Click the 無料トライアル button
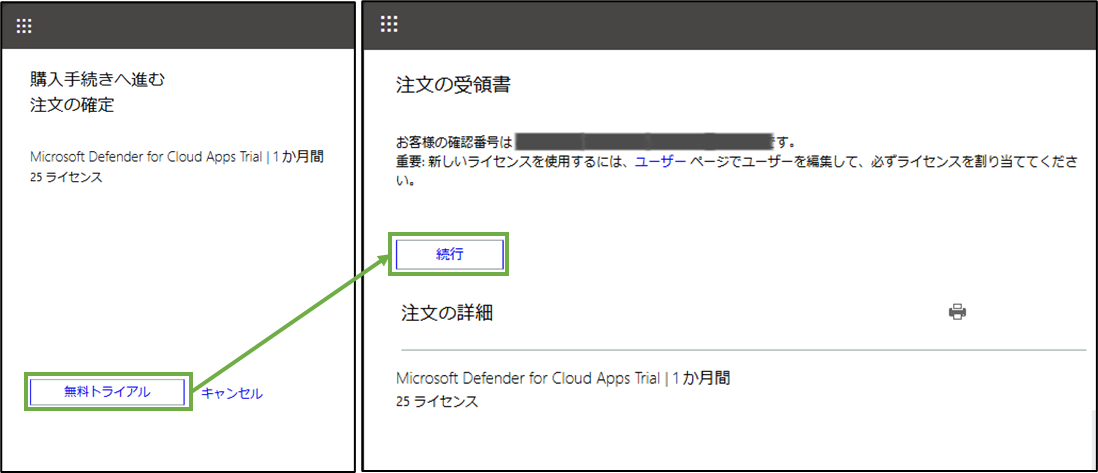Viewport: 1098px width, 473px height. [107, 392]
